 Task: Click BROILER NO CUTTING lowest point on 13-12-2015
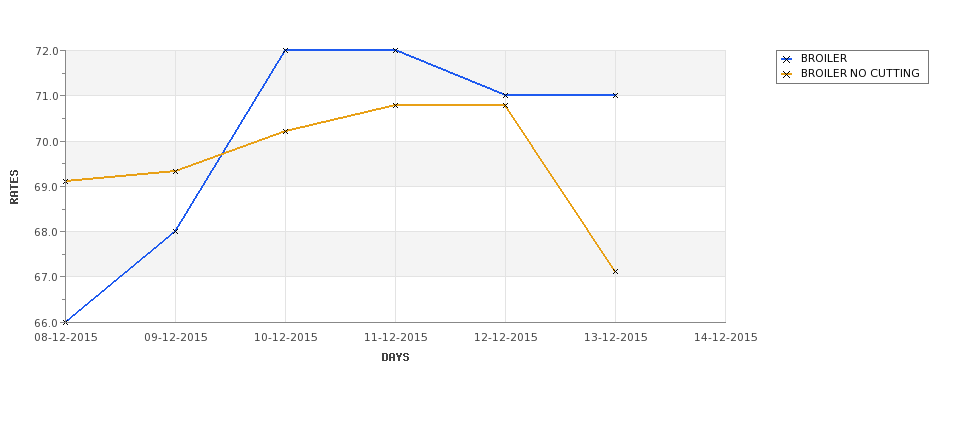pos(616,272)
